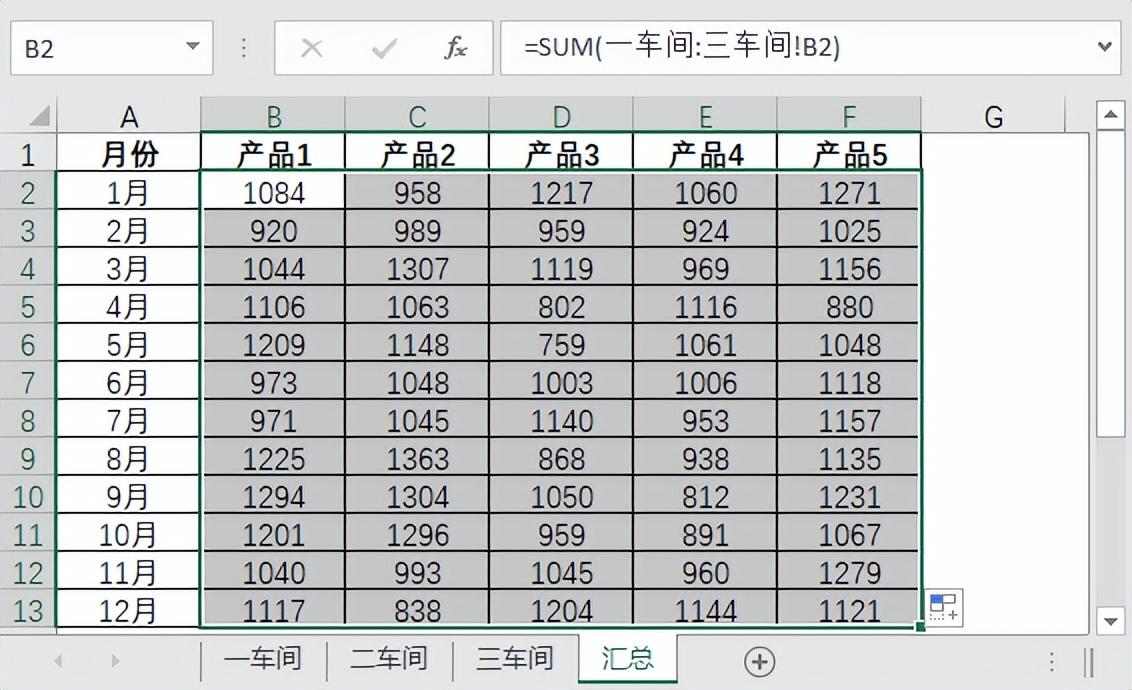
Task: Click the cell containing 838
Action: pos(417,610)
